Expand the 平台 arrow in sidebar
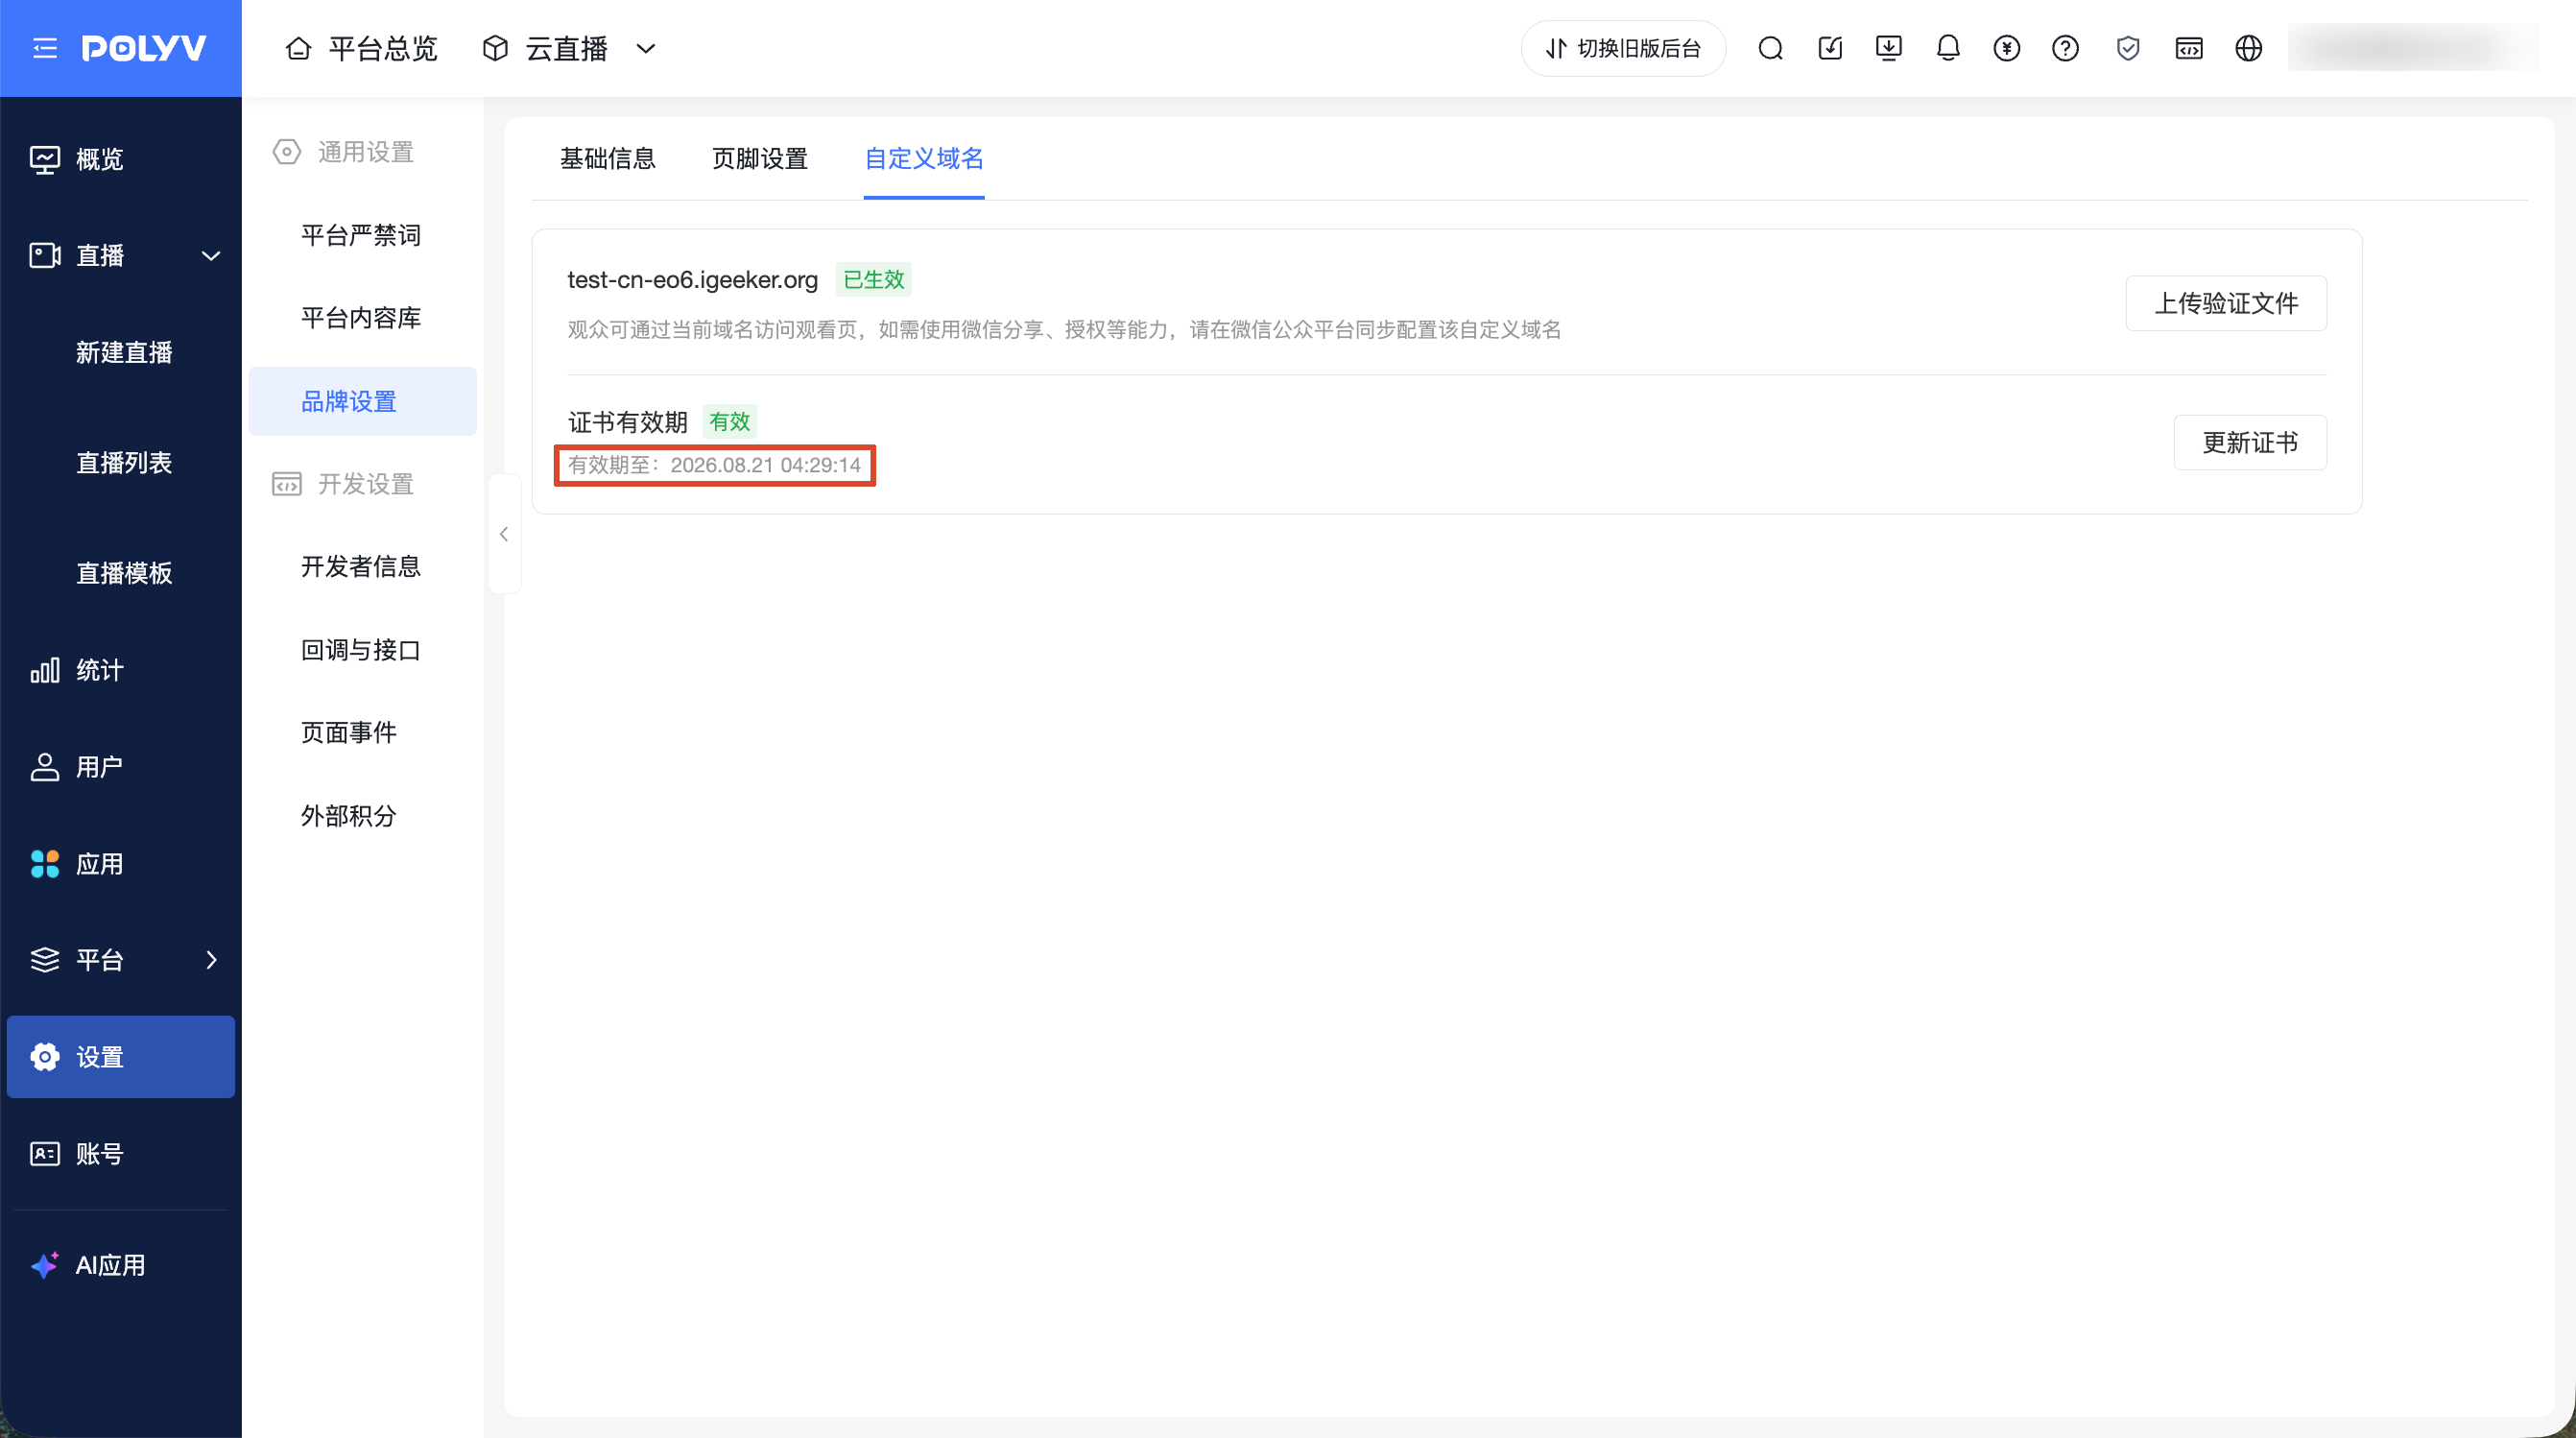This screenshot has height=1438, width=2576. (211, 960)
